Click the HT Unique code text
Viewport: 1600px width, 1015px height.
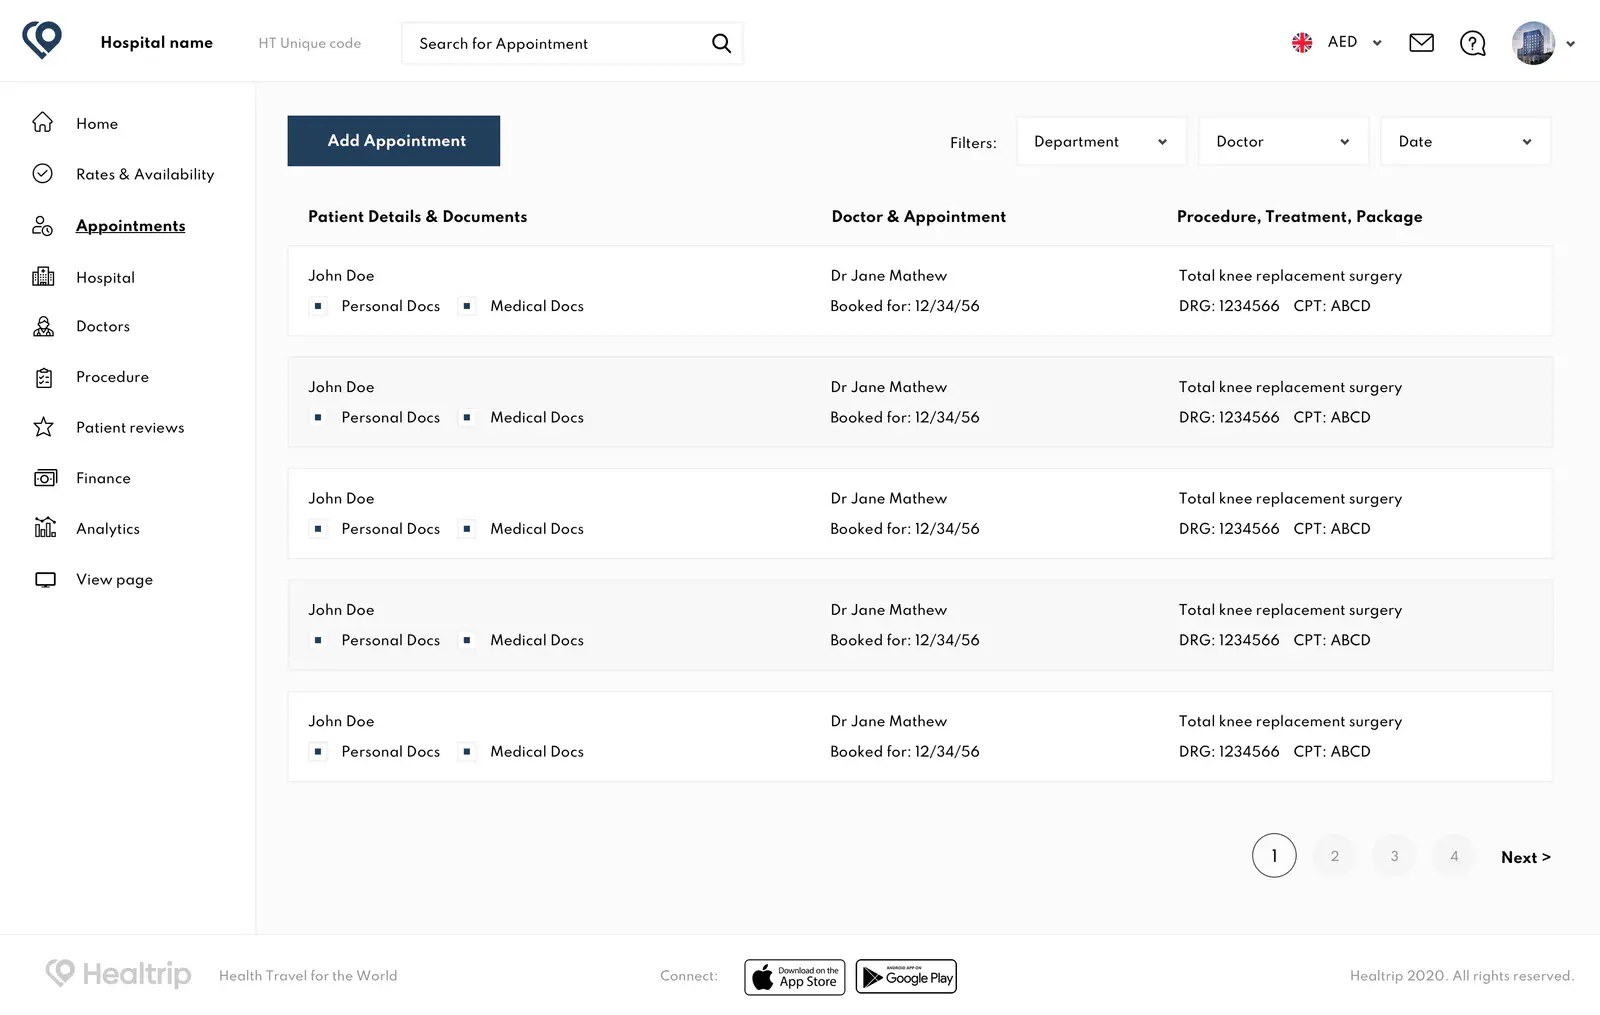(x=310, y=43)
